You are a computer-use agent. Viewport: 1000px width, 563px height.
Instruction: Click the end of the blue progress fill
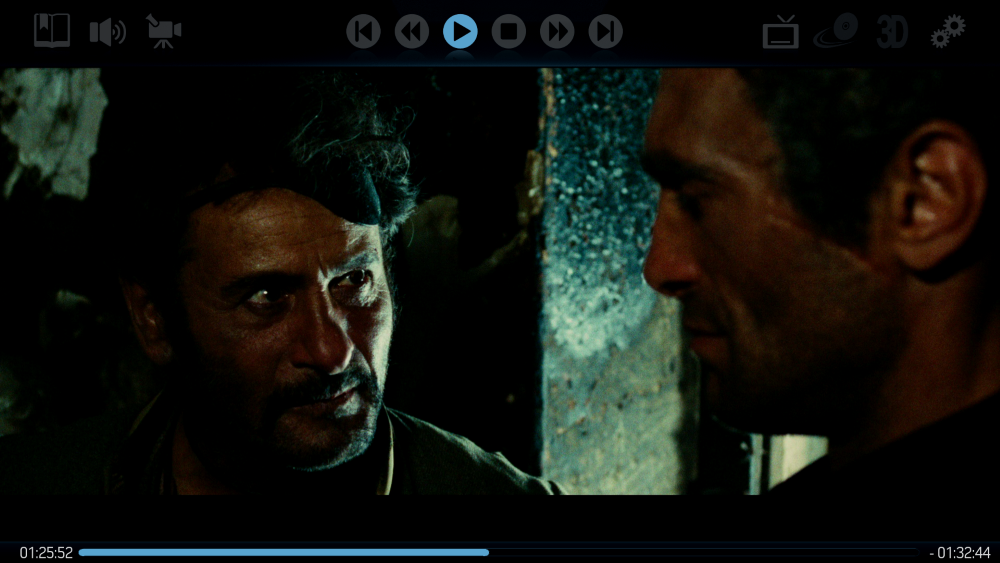point(487,552)
